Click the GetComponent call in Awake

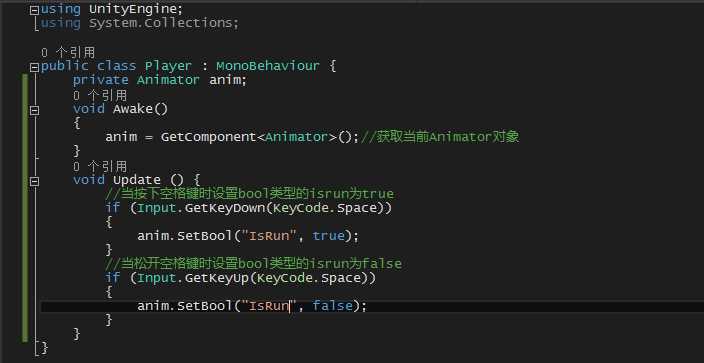pos(209,137)
